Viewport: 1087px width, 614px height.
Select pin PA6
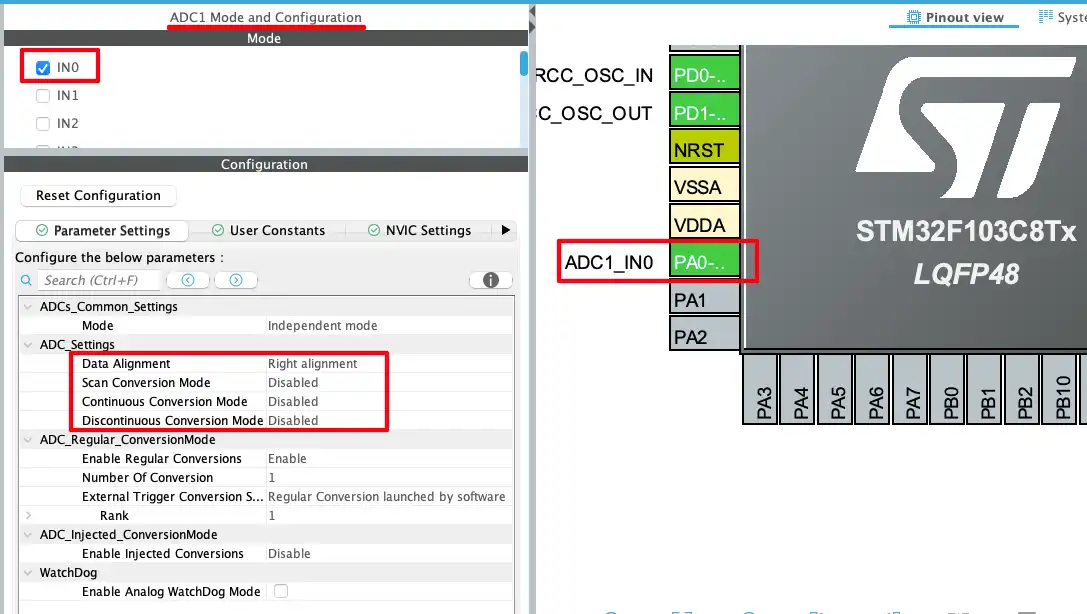pyautogui.click(x=873, y=389)
